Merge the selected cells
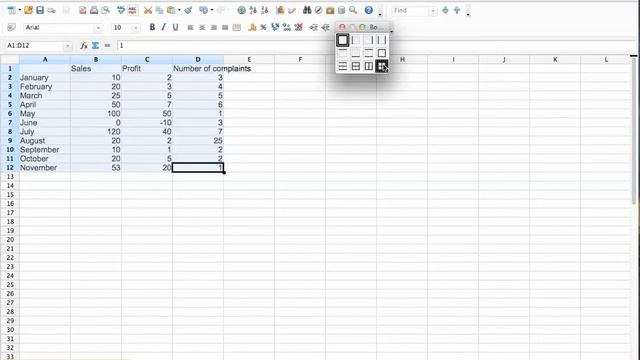 click(x=236, y=27)
